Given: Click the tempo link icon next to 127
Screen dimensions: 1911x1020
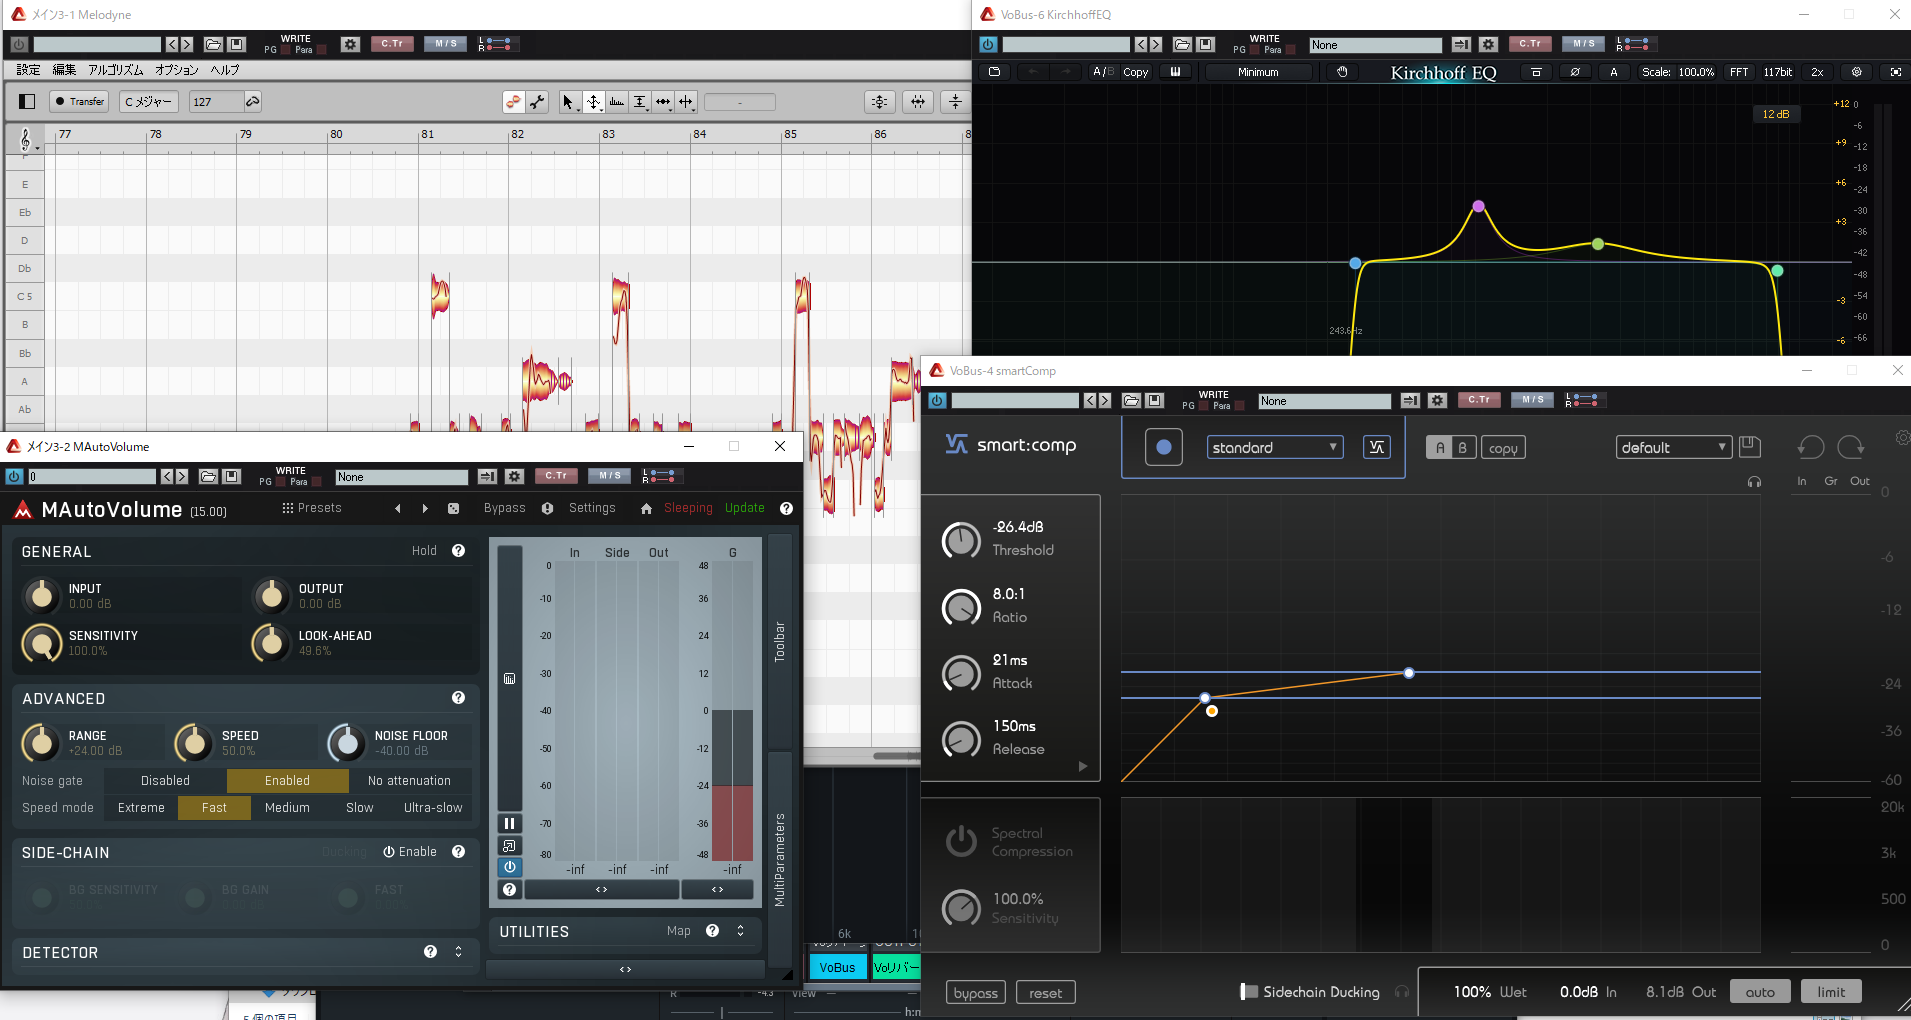Looking at the screenshot, I should click(252, 102).
